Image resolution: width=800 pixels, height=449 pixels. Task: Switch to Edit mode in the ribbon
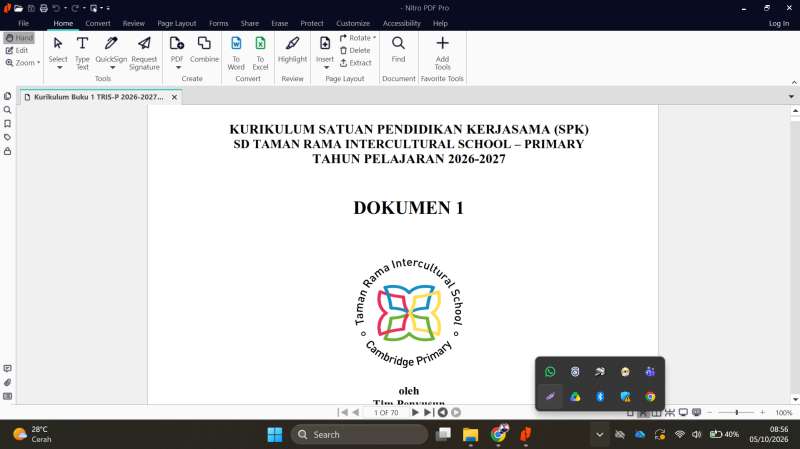(x=17, y=50)
